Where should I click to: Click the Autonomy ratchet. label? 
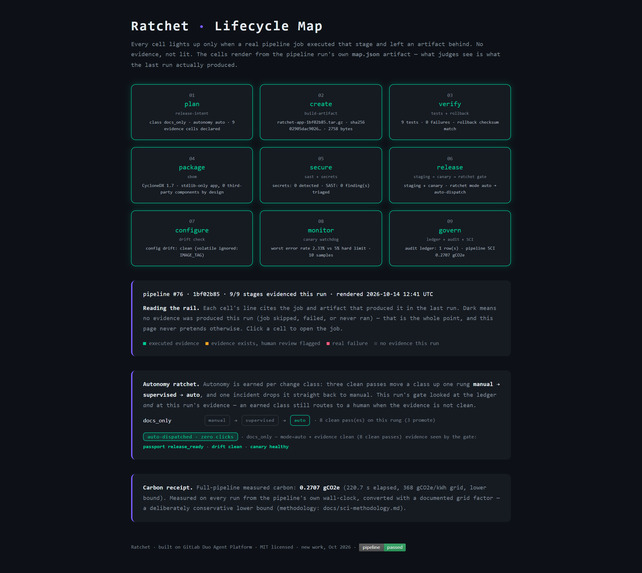click(x=171, y=384)
